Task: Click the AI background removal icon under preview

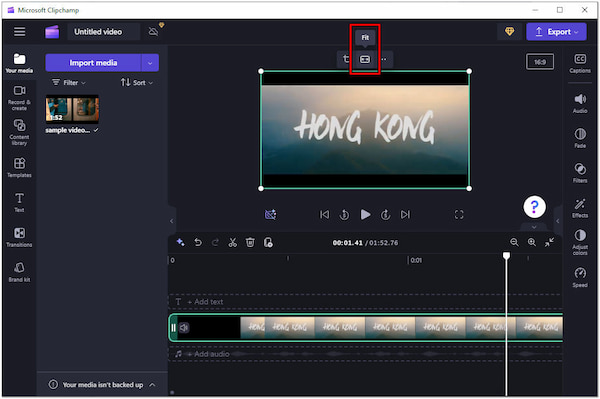Action: tap(270, 215)
